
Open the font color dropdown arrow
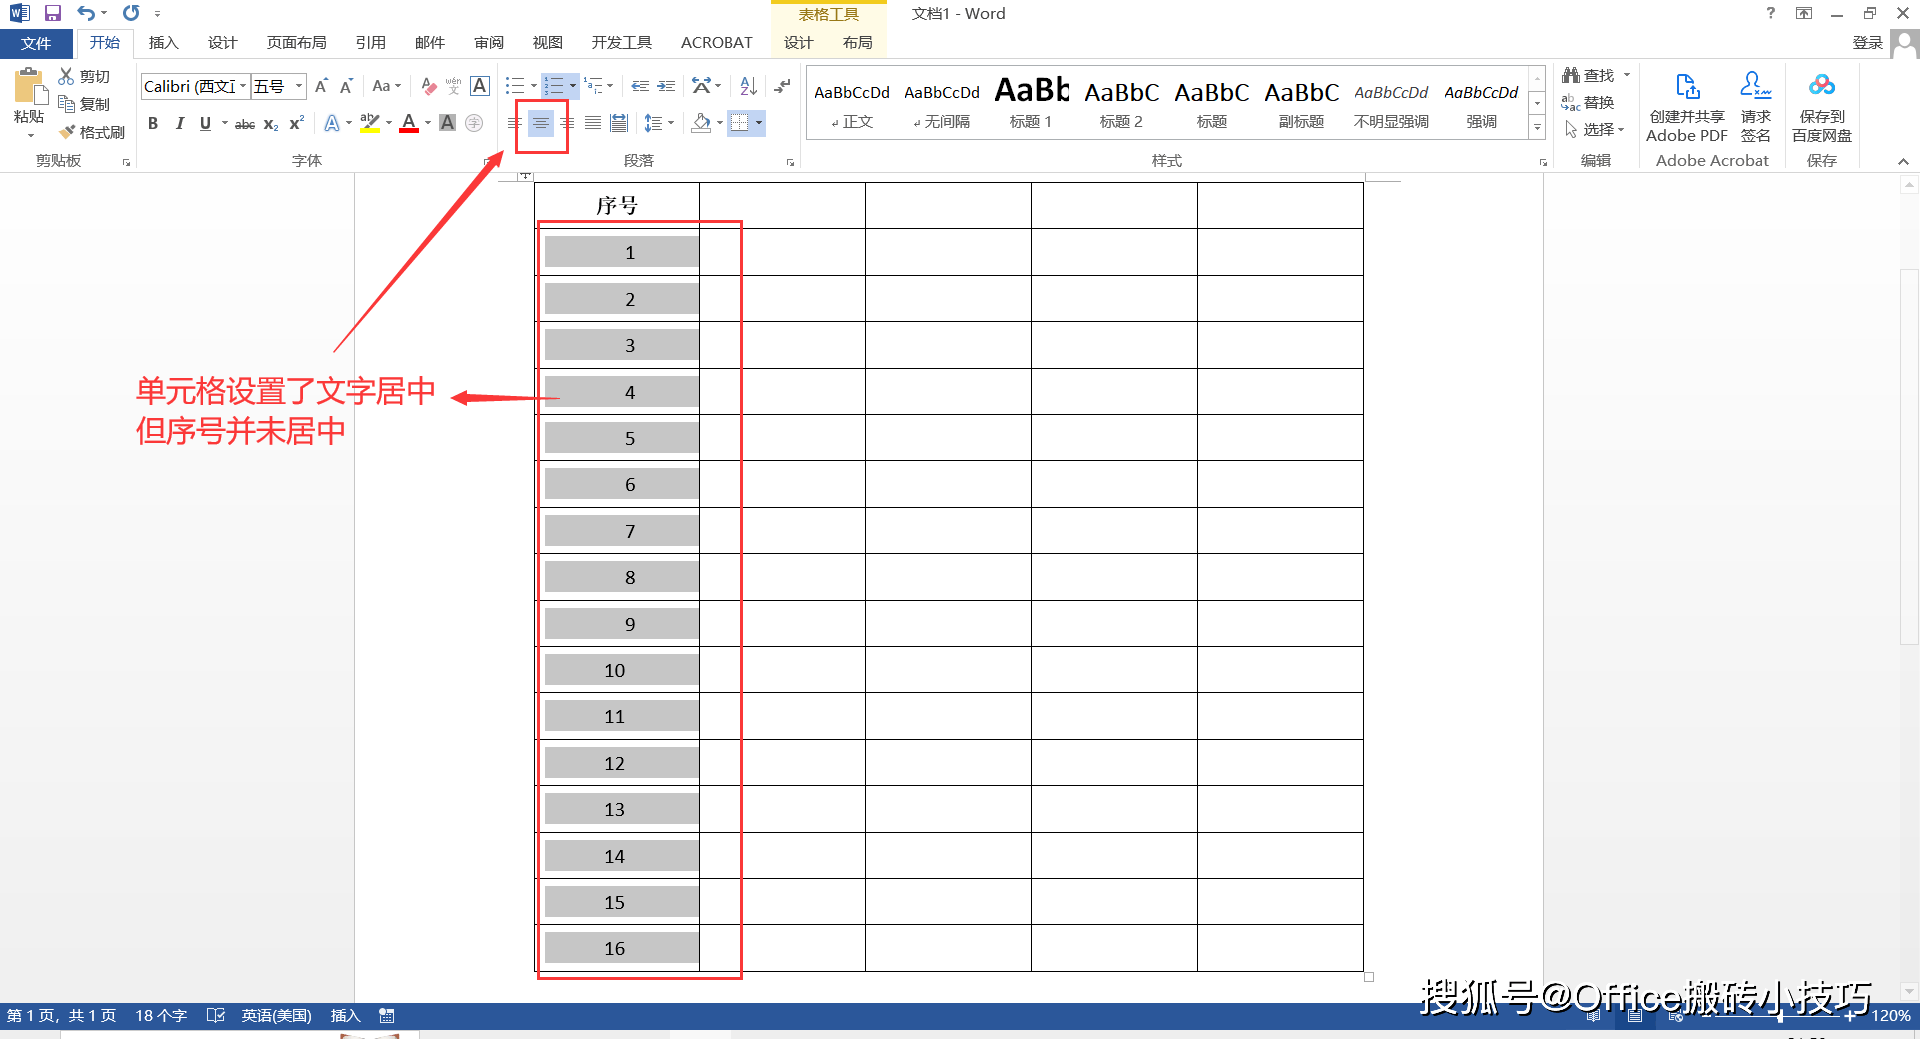pos(428,123)
